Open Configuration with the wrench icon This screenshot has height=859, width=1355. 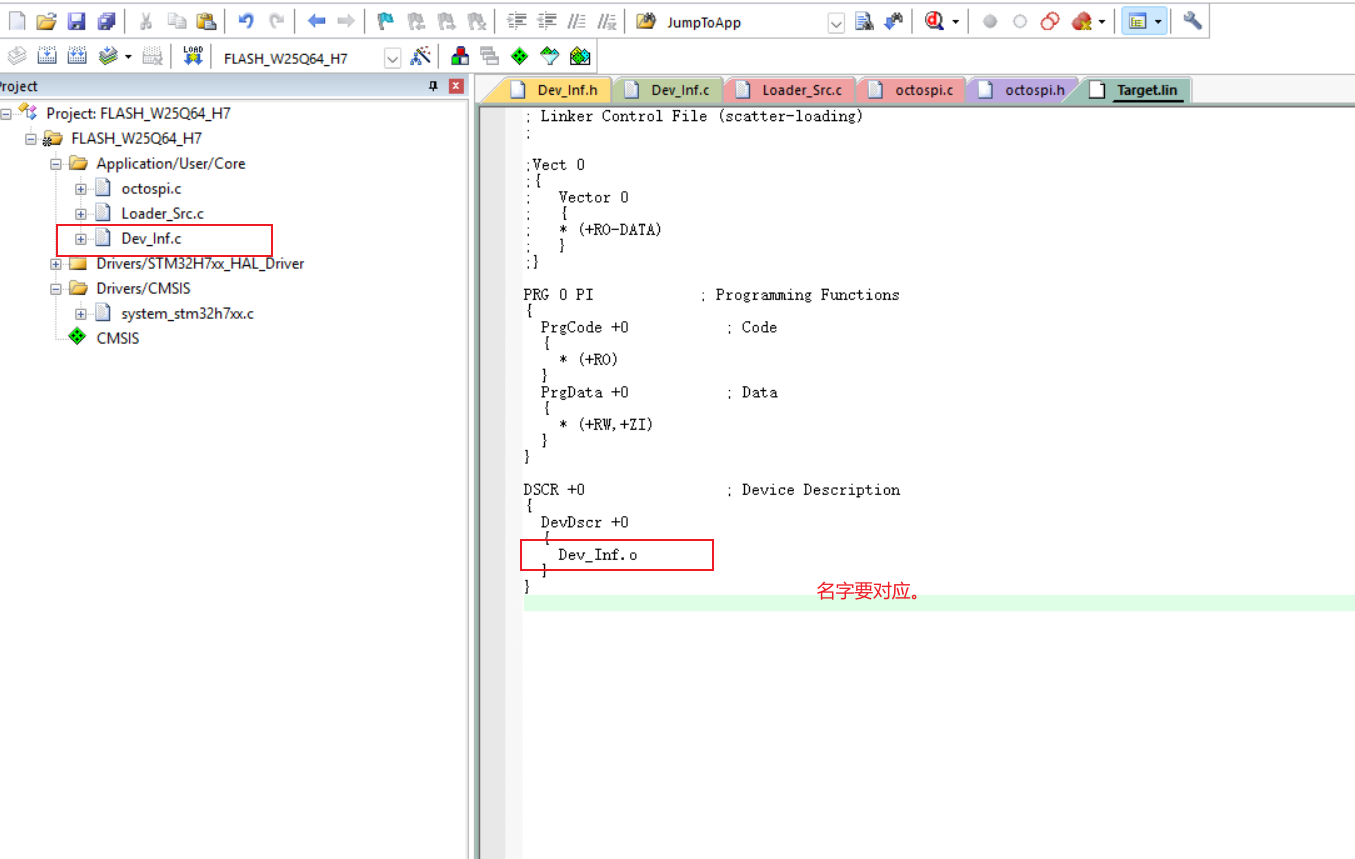click(1192, 21)
